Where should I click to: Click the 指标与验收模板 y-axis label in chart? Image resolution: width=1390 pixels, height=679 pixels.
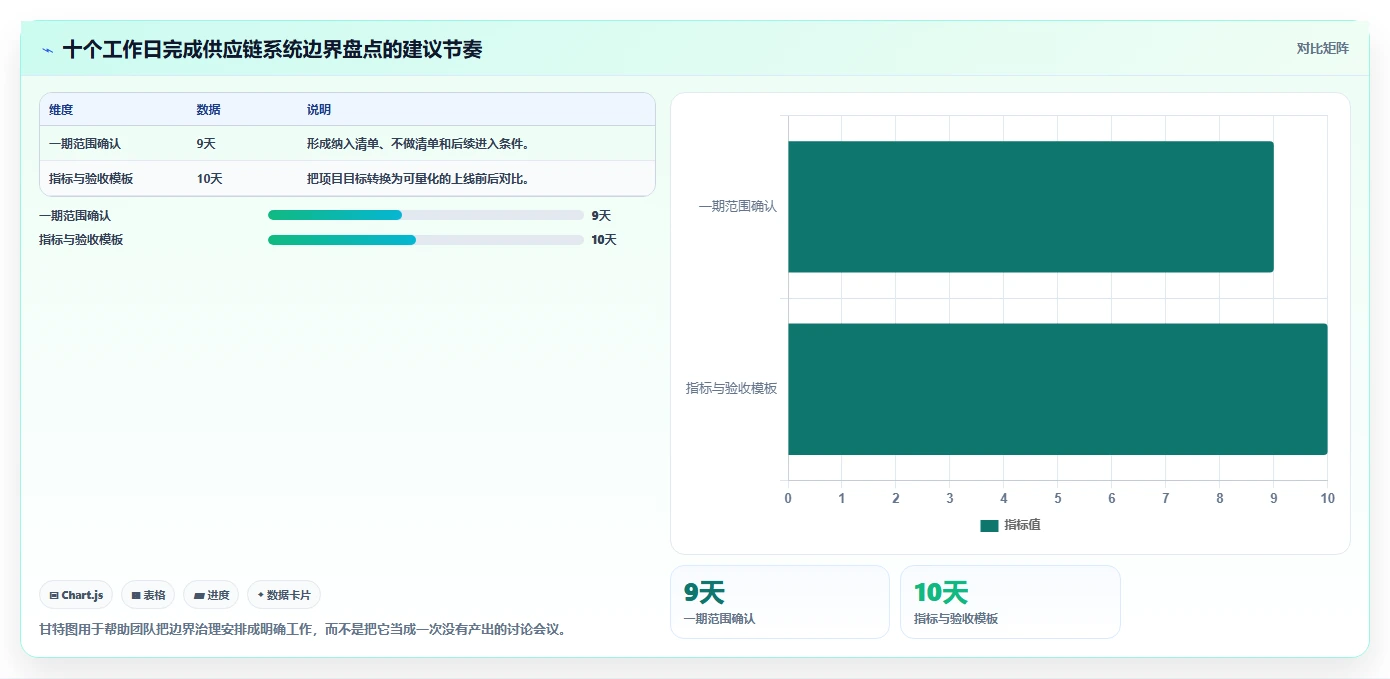coord(731,388)
